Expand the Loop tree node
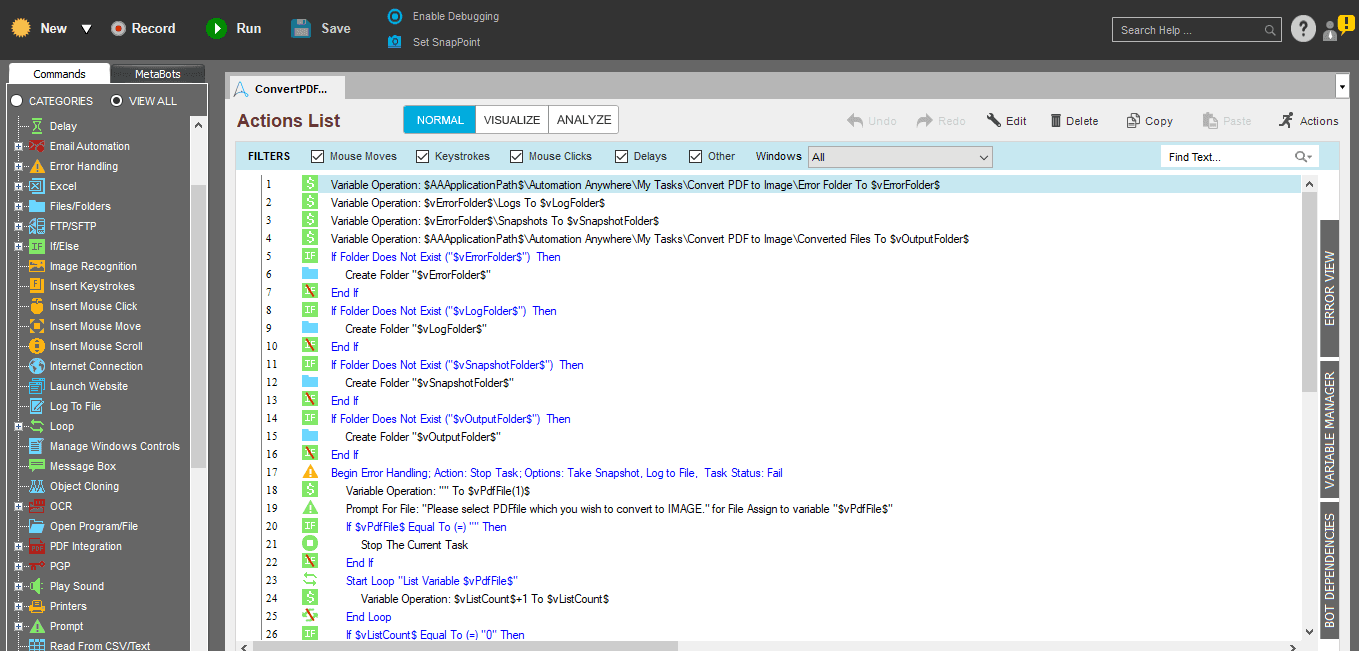Viewport: 1359px width, 651px height. [x=18, y=426]
